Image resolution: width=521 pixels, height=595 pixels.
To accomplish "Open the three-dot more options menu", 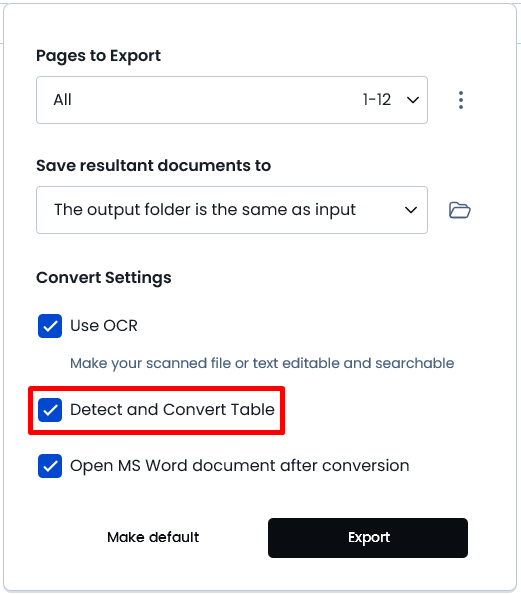I will click(461, 100).
